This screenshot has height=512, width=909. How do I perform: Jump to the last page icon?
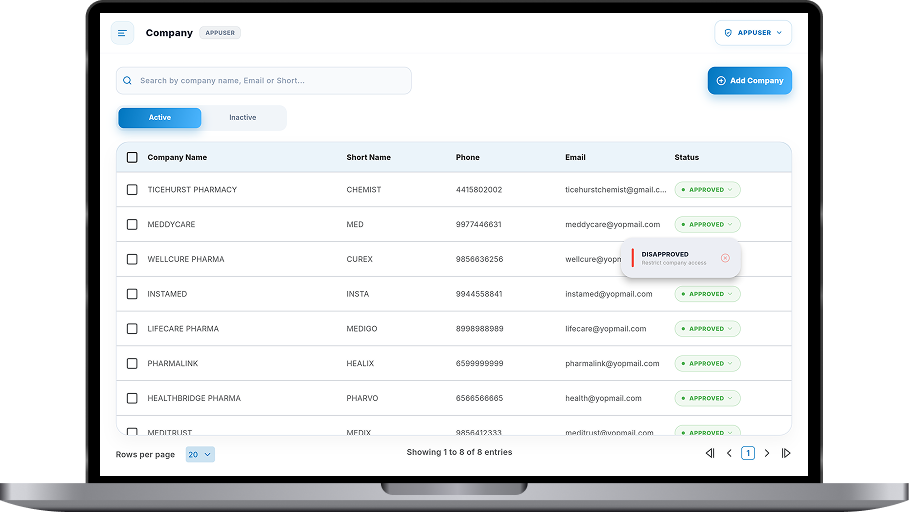pyautogui.click(x=786, y=453)
